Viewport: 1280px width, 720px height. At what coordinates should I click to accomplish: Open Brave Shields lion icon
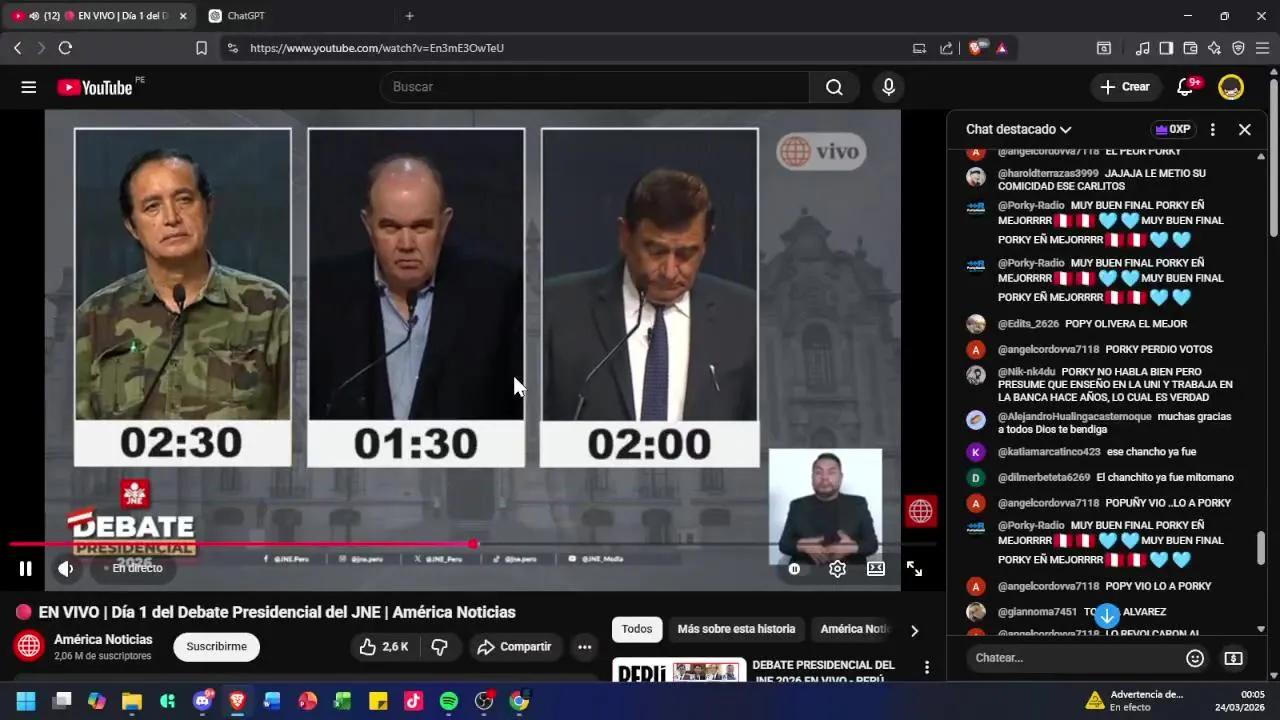click(x=975, y=48)
